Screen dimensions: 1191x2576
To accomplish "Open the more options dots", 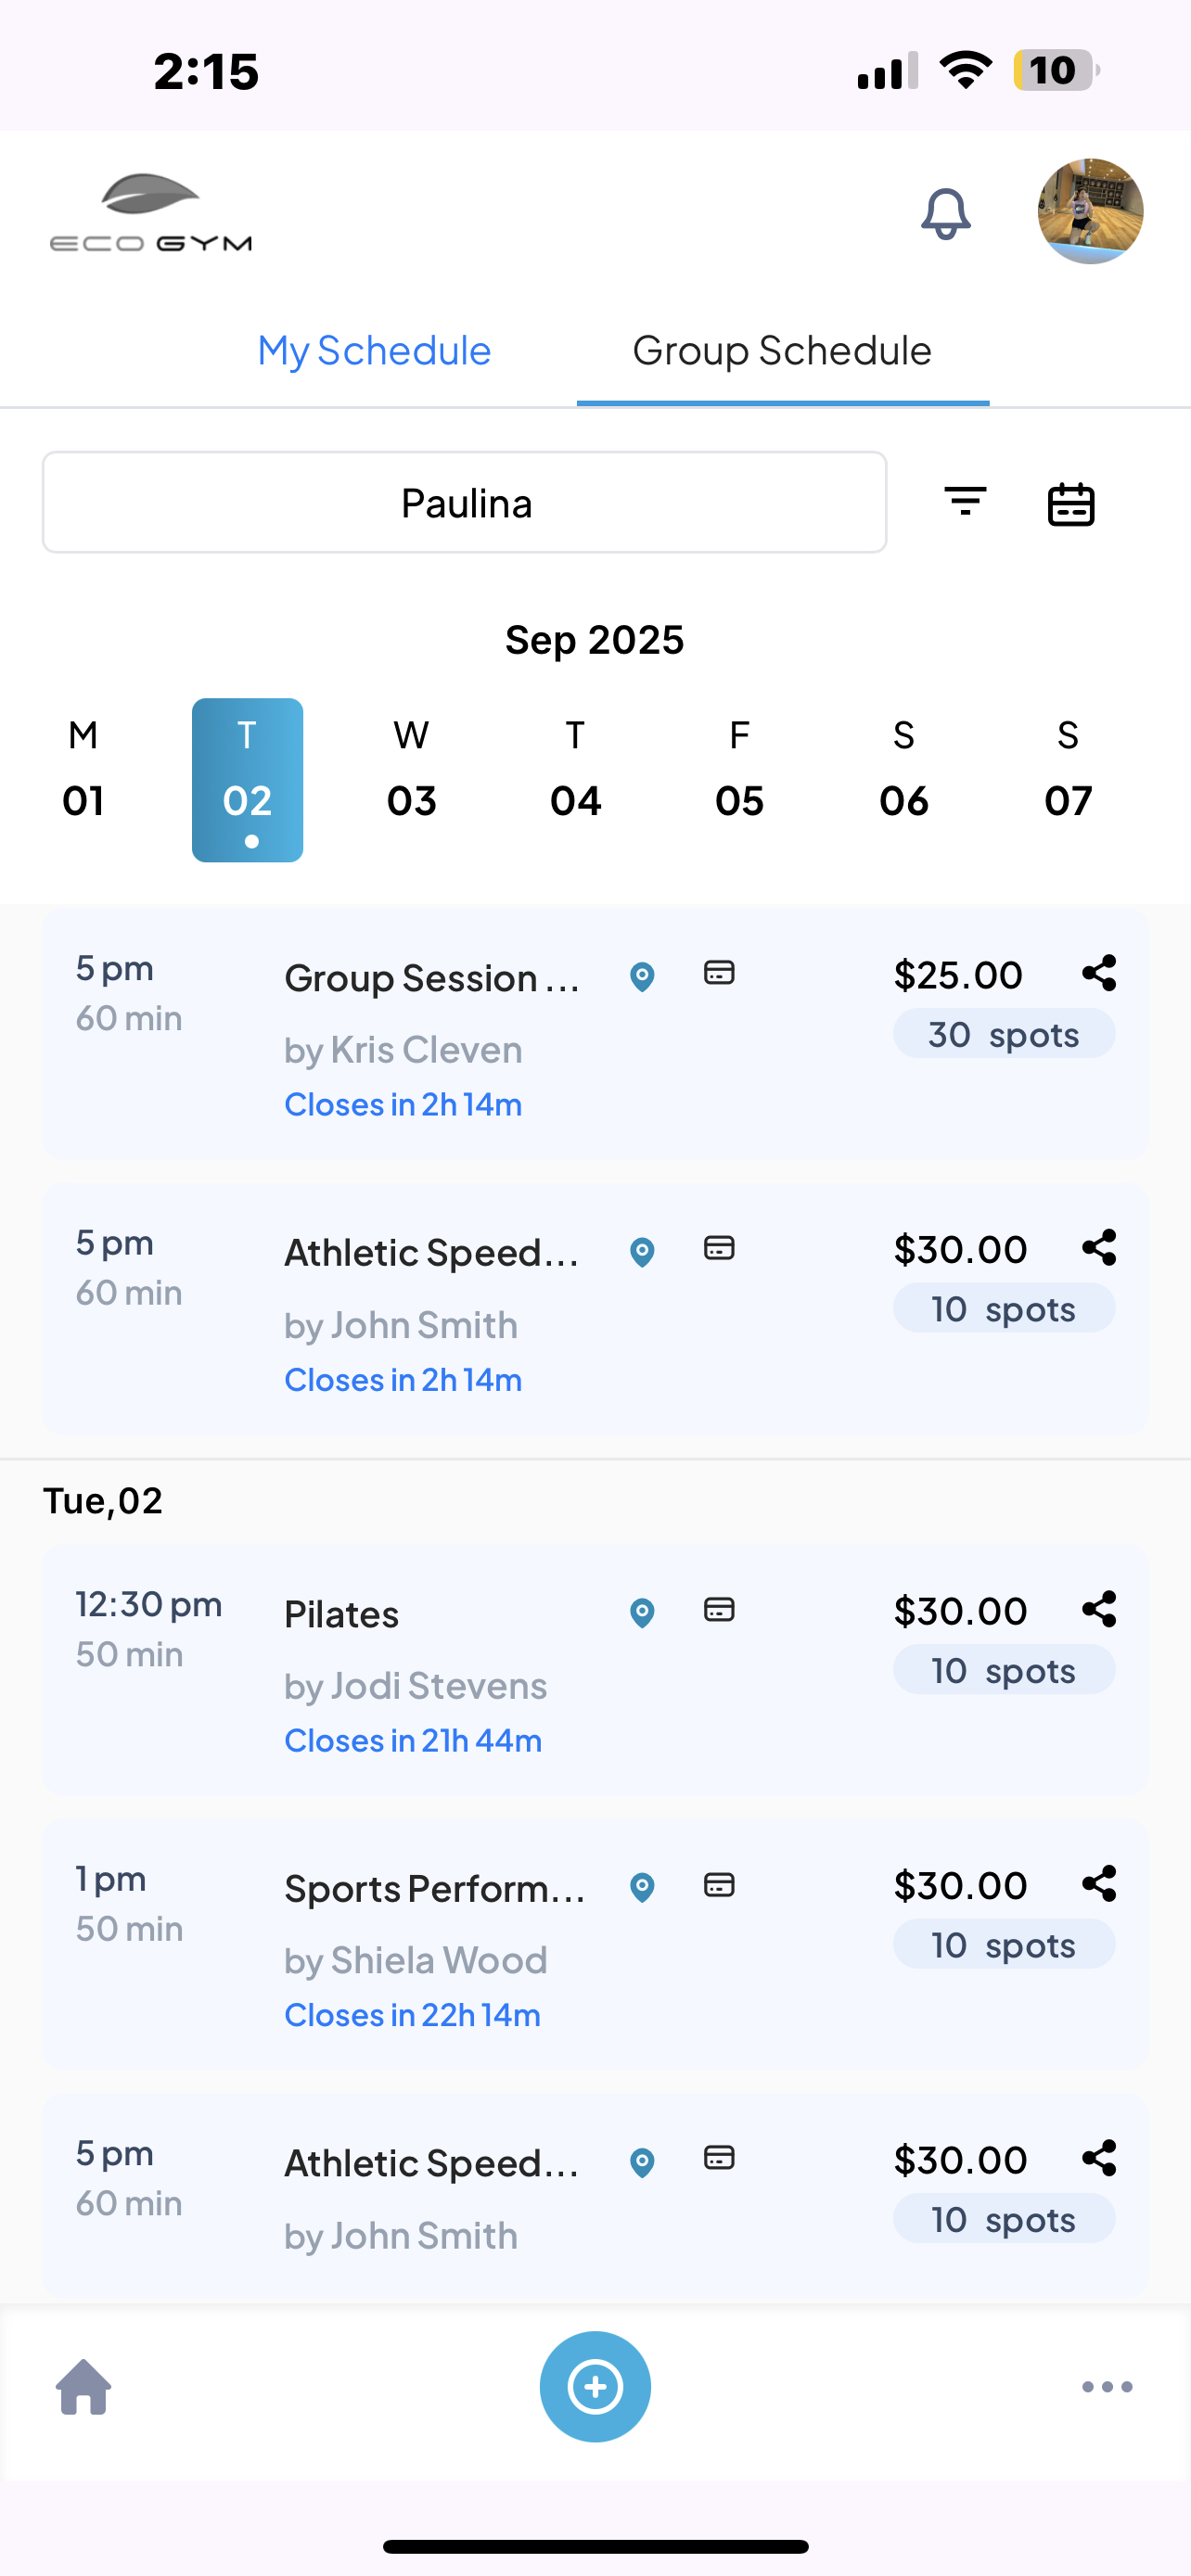I will coord(1107,2387).
